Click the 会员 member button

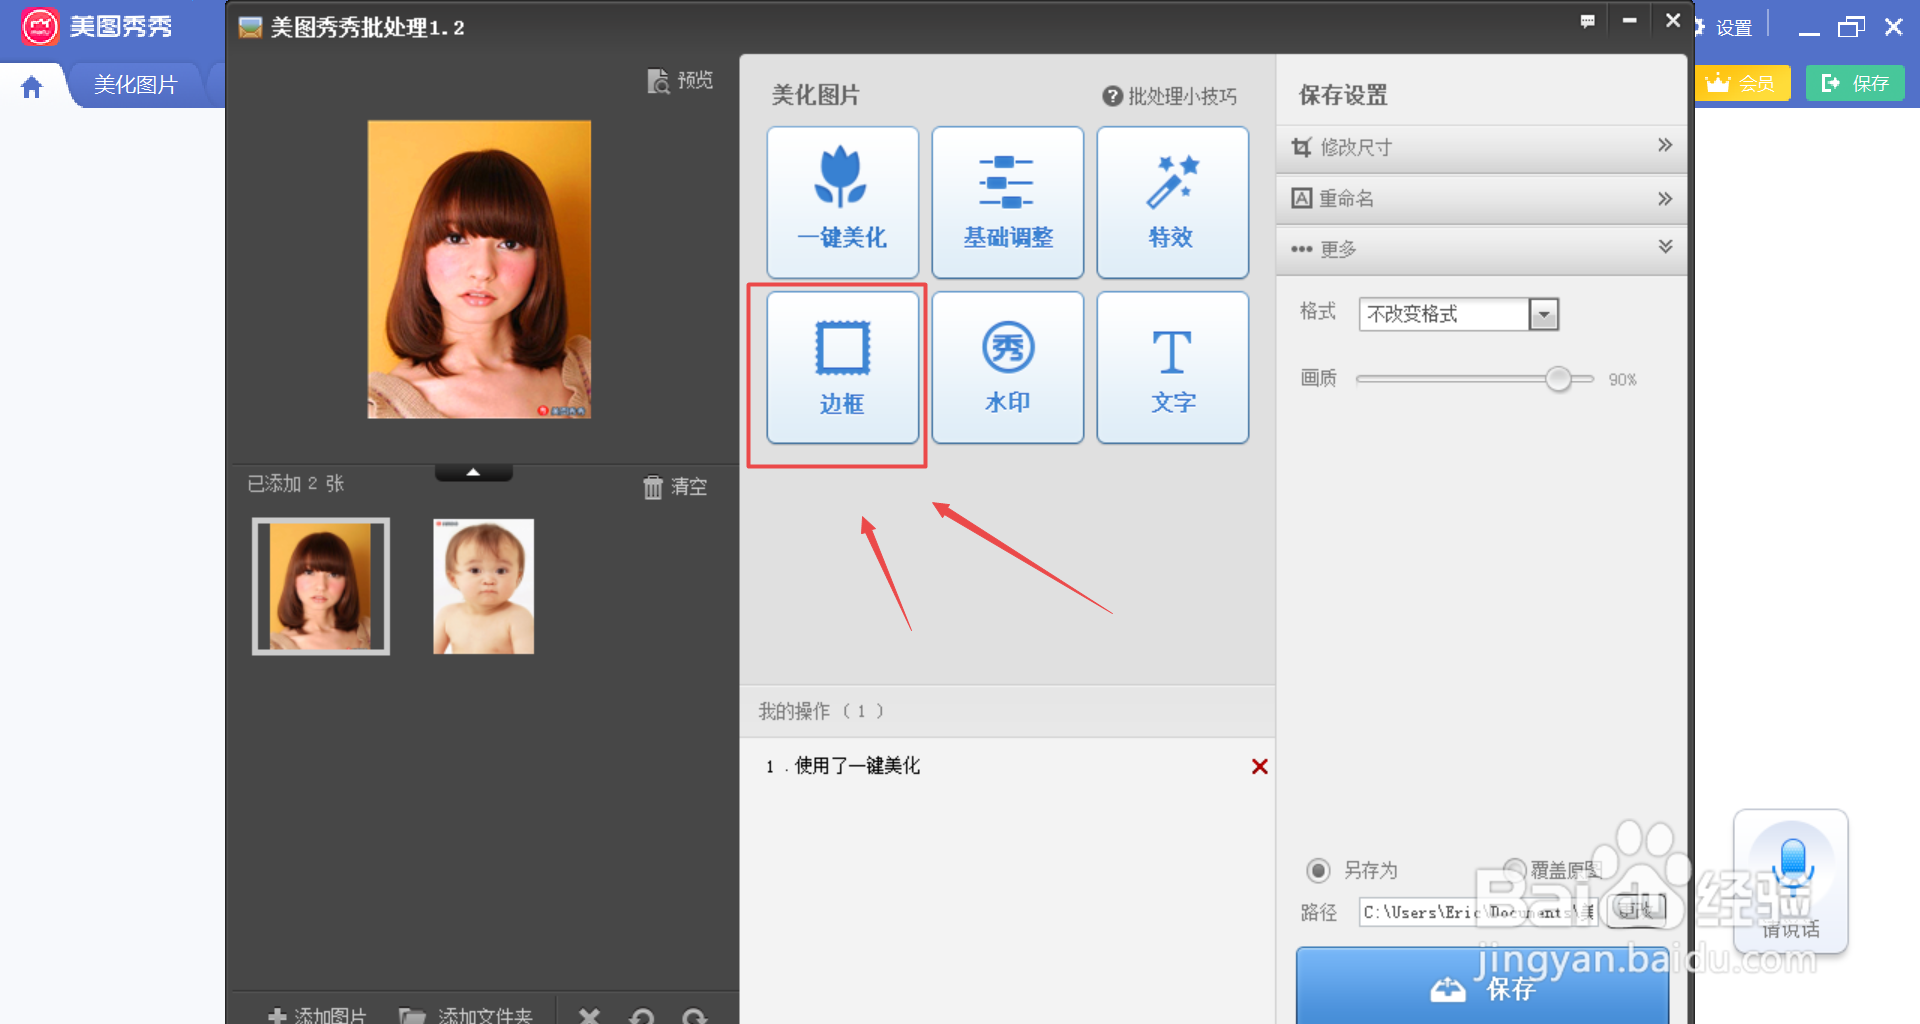1743,83
